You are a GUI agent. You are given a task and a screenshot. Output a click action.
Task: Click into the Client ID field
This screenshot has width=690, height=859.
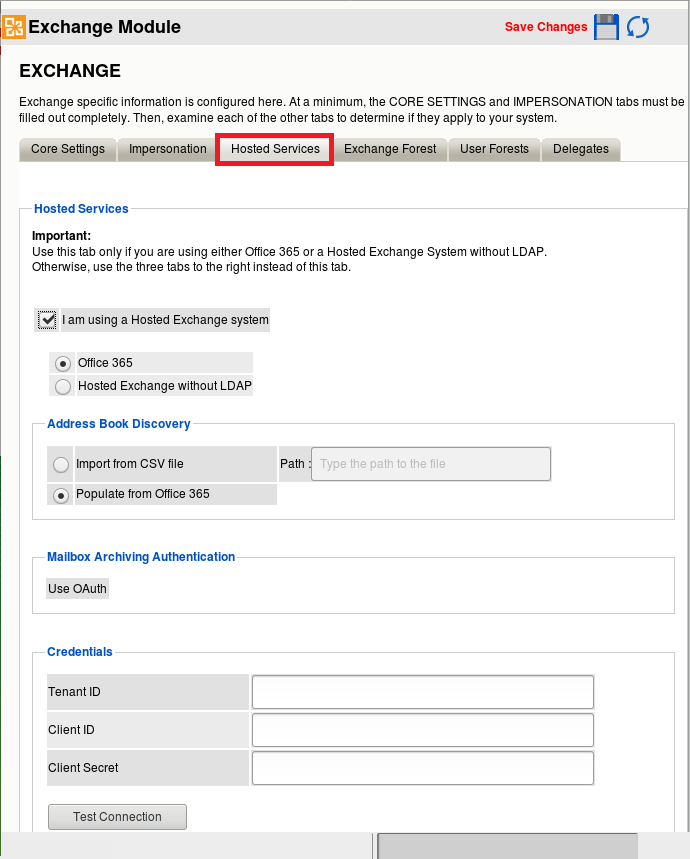point(423,730)
